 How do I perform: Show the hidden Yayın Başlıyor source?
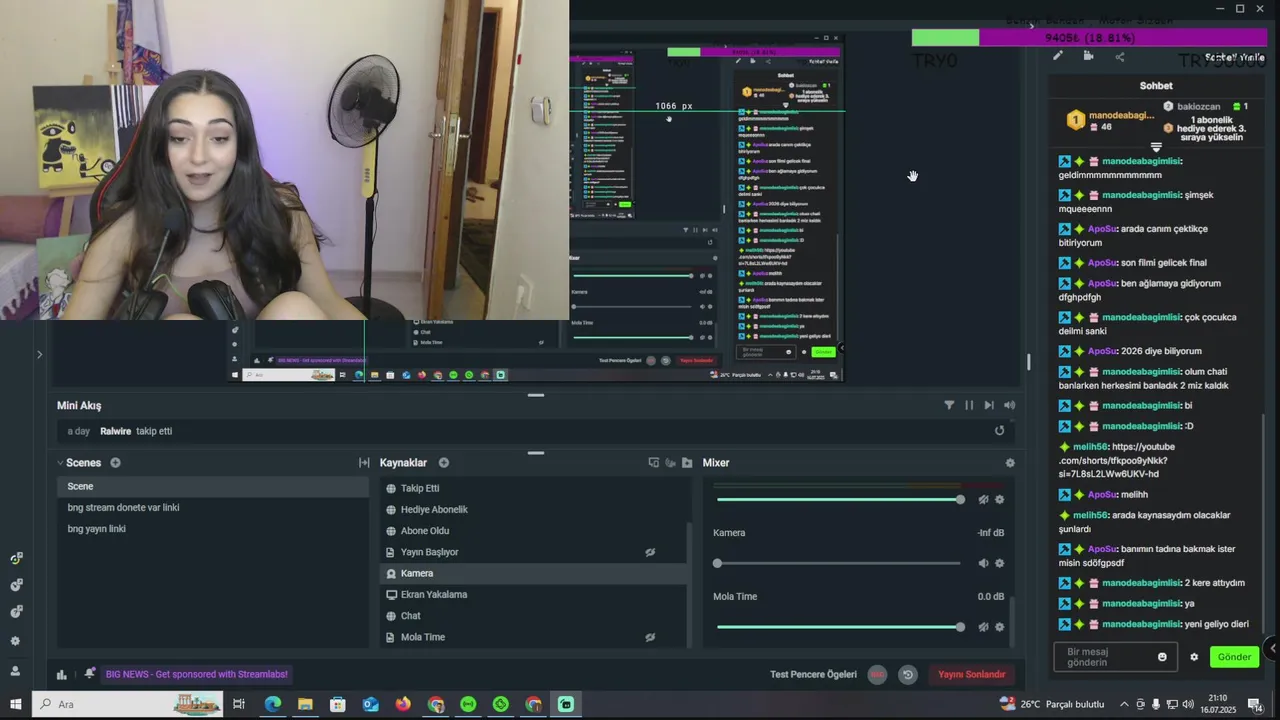click(650, 552)
